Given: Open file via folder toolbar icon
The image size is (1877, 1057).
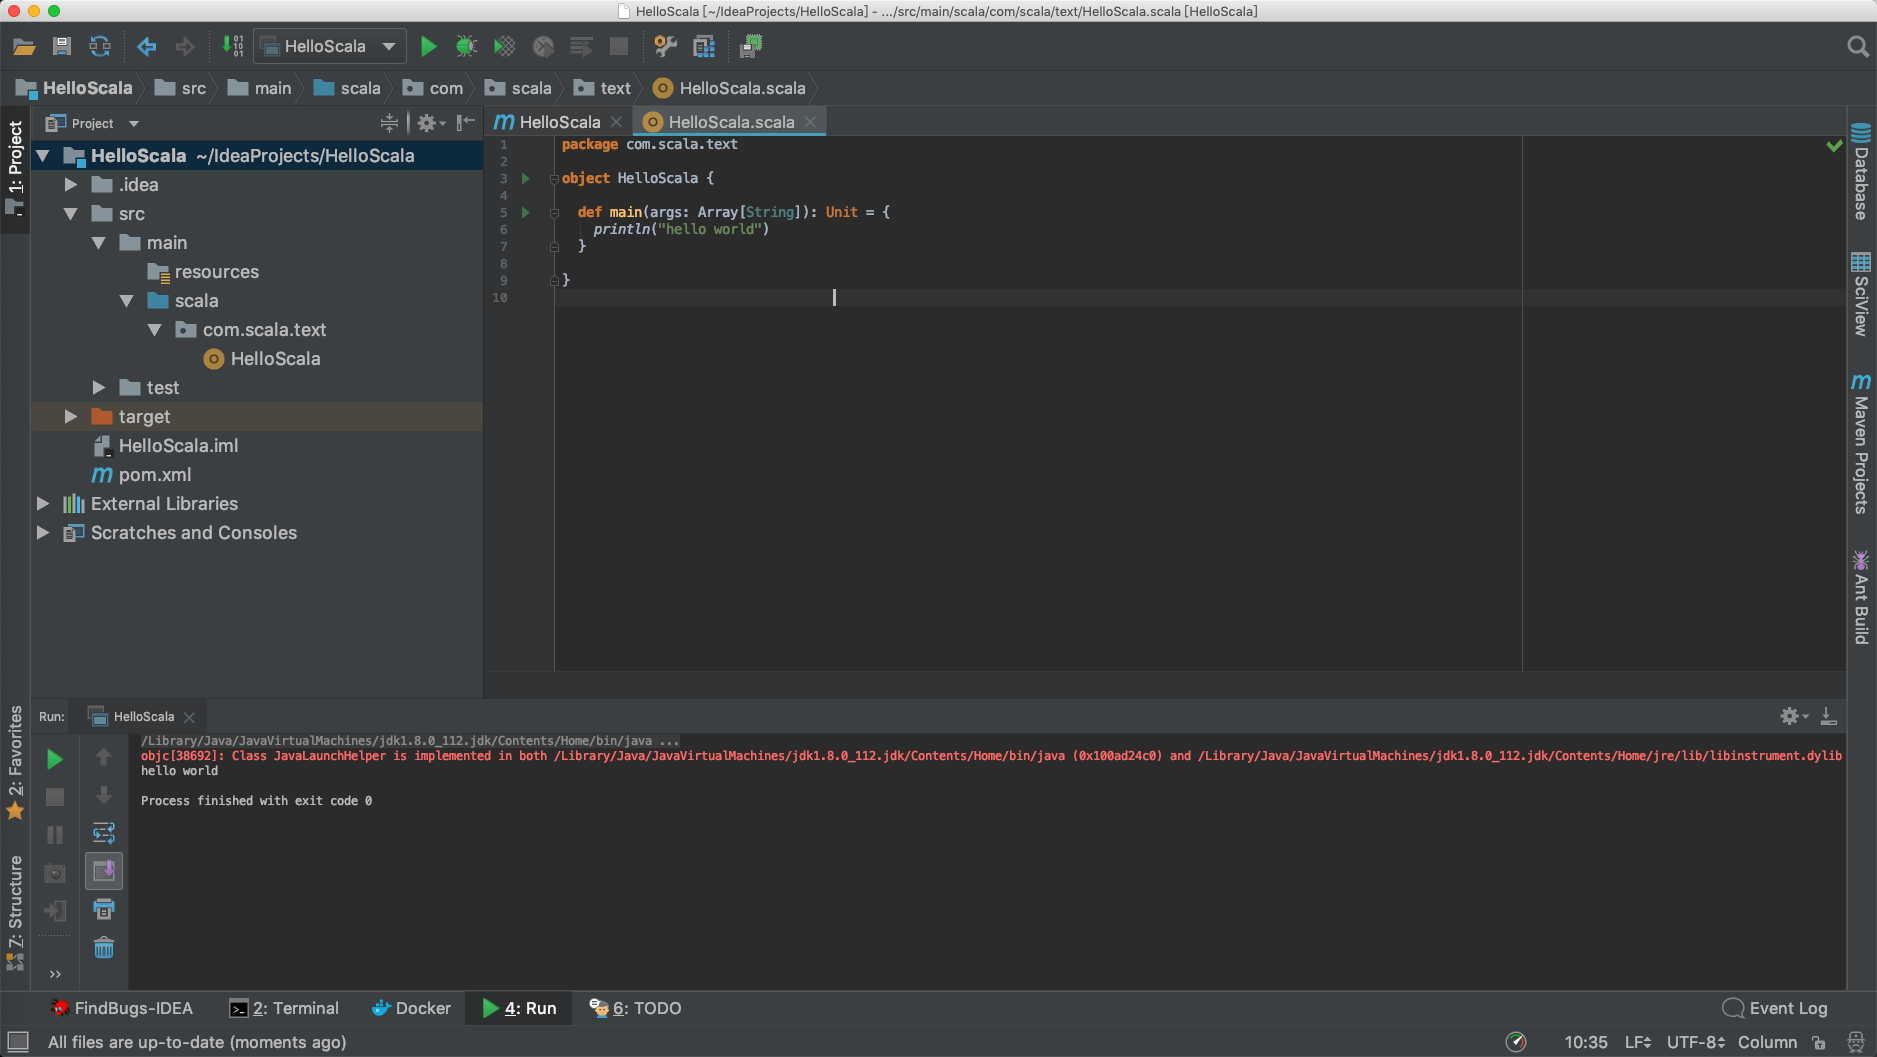Looking at the screenshot, I should point(24,46).
